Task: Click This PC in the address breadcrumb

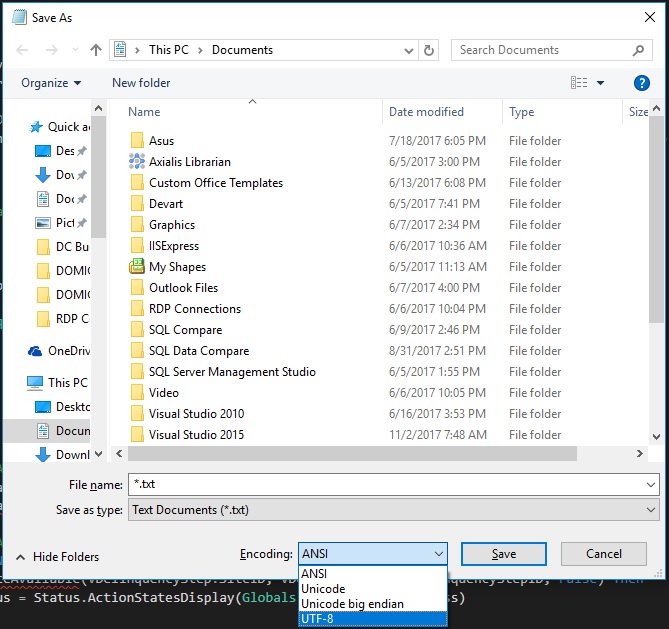Action: tap(169, 50)
